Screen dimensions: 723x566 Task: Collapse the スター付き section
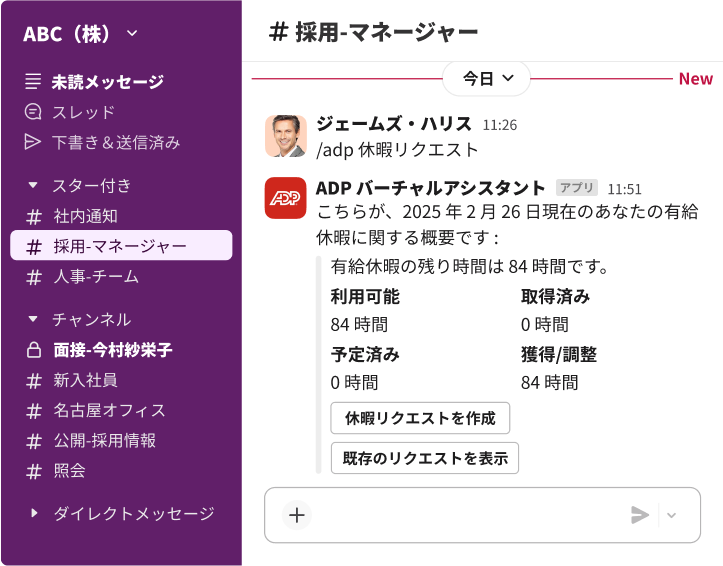tap(33, 185)
